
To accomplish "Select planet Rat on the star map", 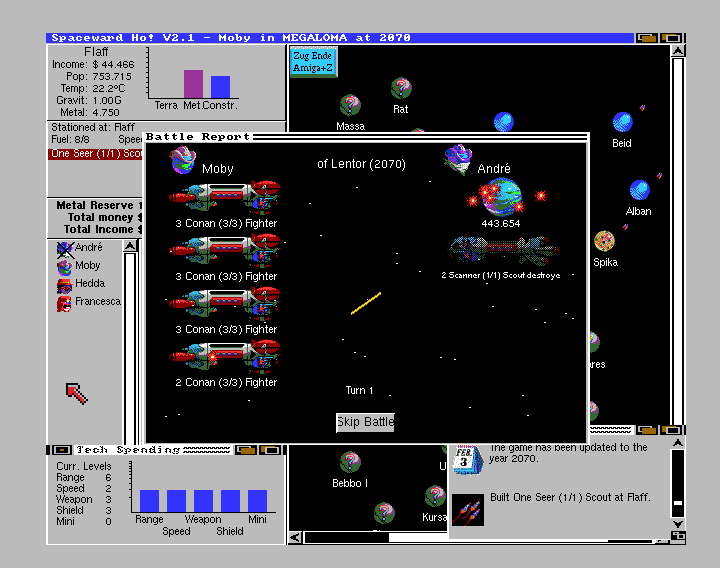I will 401,88.
